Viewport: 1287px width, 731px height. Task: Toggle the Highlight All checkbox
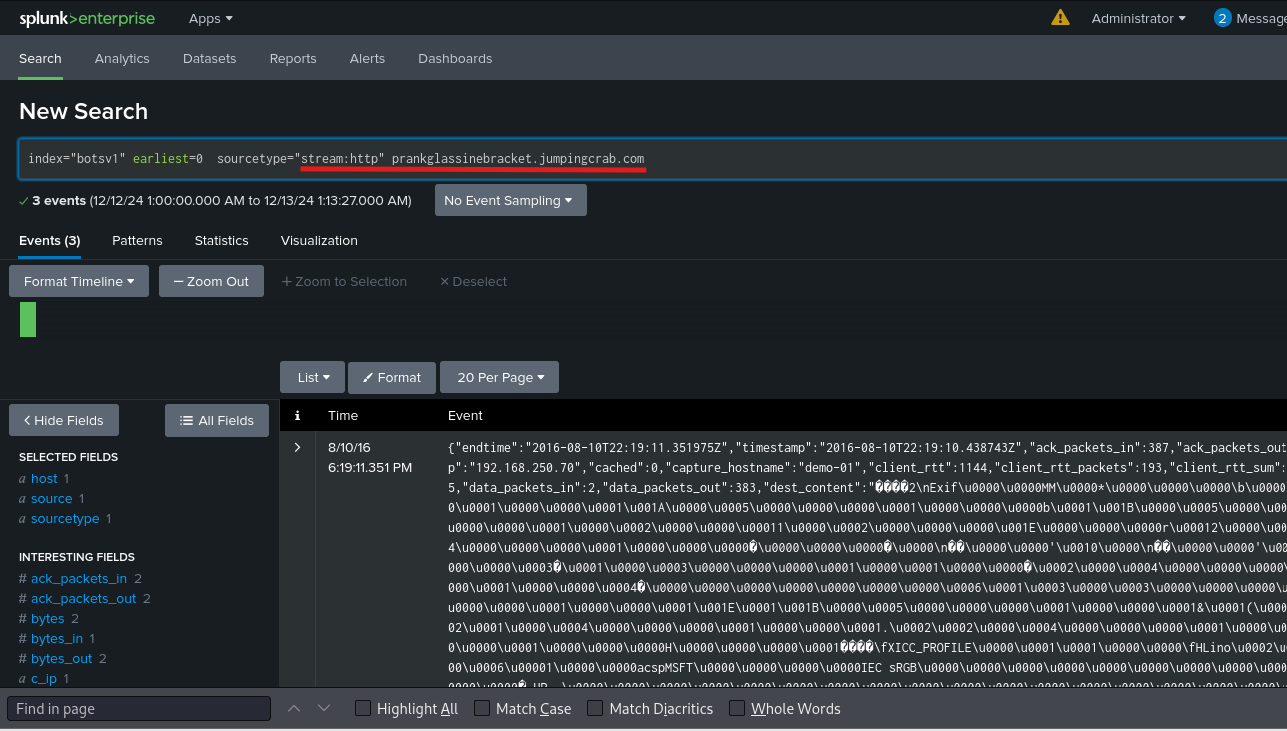pos(364,708)
